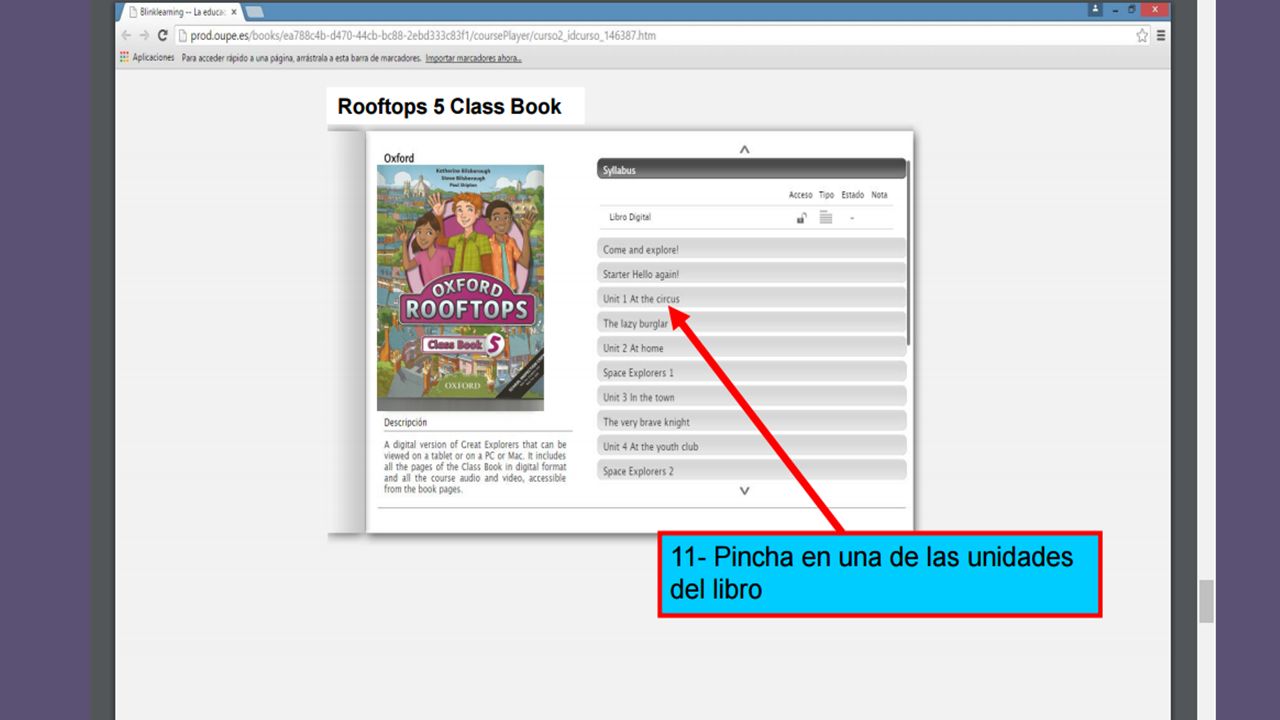1280x720 pixels.
Task: Open a new browser tab
Action: 254,12
